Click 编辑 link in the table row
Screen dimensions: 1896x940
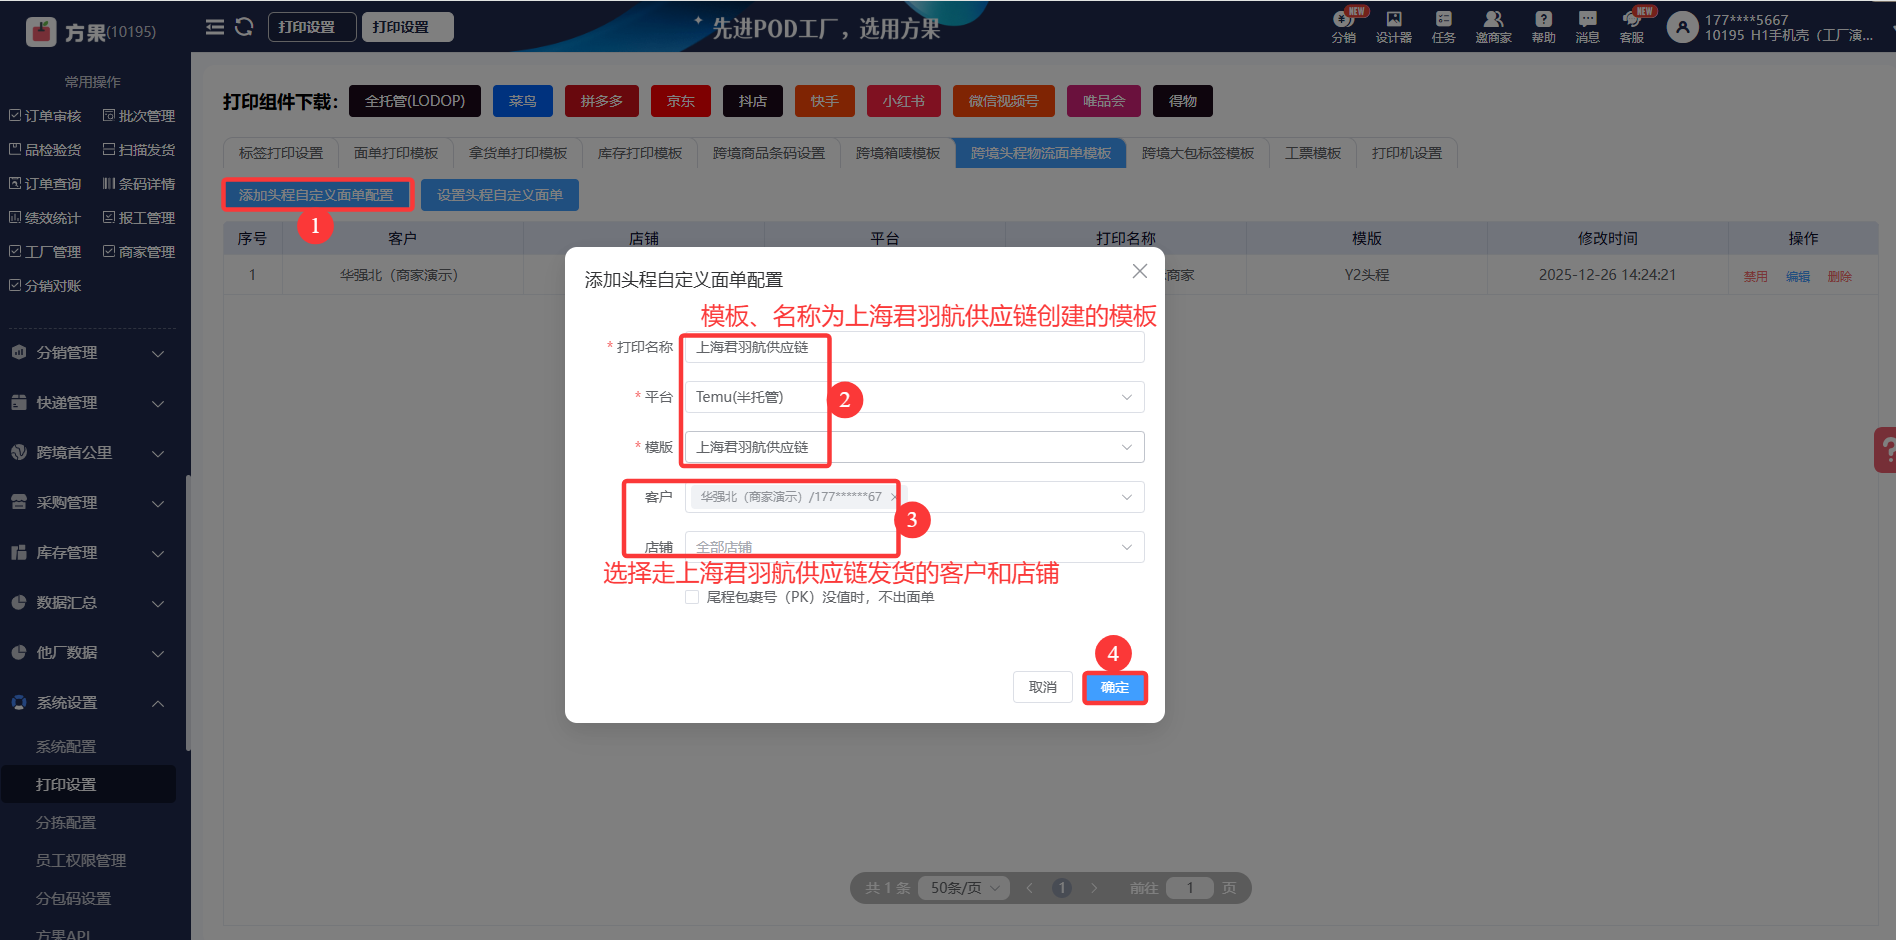coord(1798,276)
